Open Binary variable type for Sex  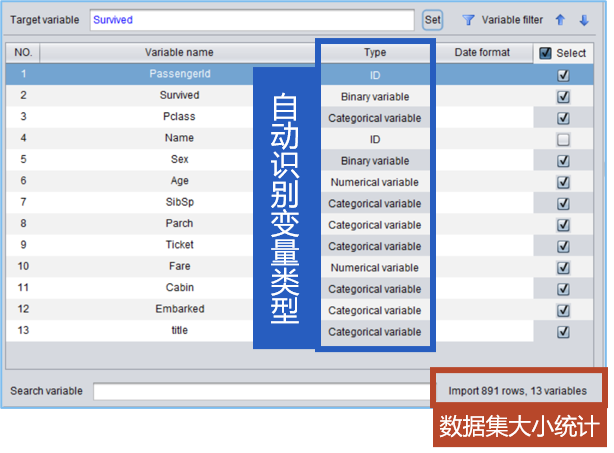point(375,161)
